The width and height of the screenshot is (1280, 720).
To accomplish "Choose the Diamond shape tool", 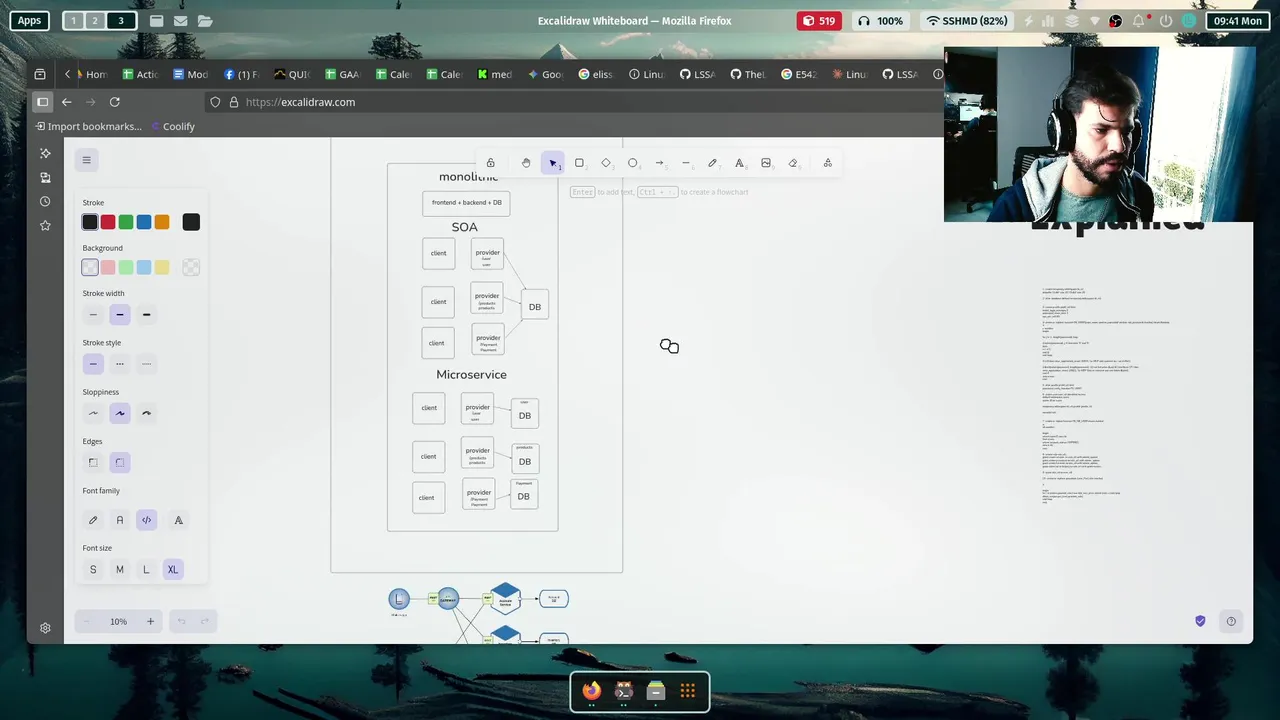I will click(606, 163).
